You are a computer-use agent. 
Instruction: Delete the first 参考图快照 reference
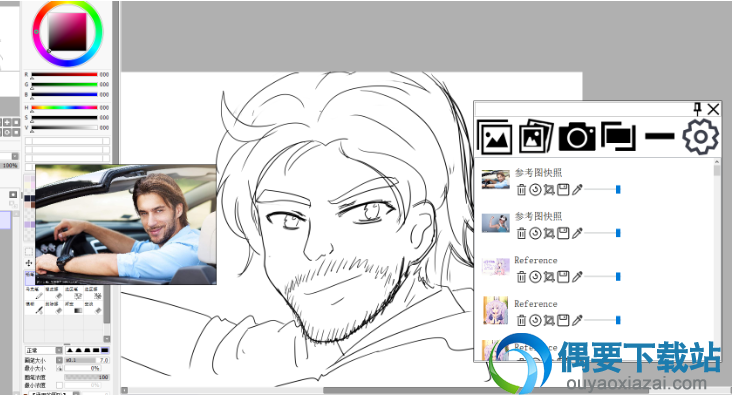[521, 190]
